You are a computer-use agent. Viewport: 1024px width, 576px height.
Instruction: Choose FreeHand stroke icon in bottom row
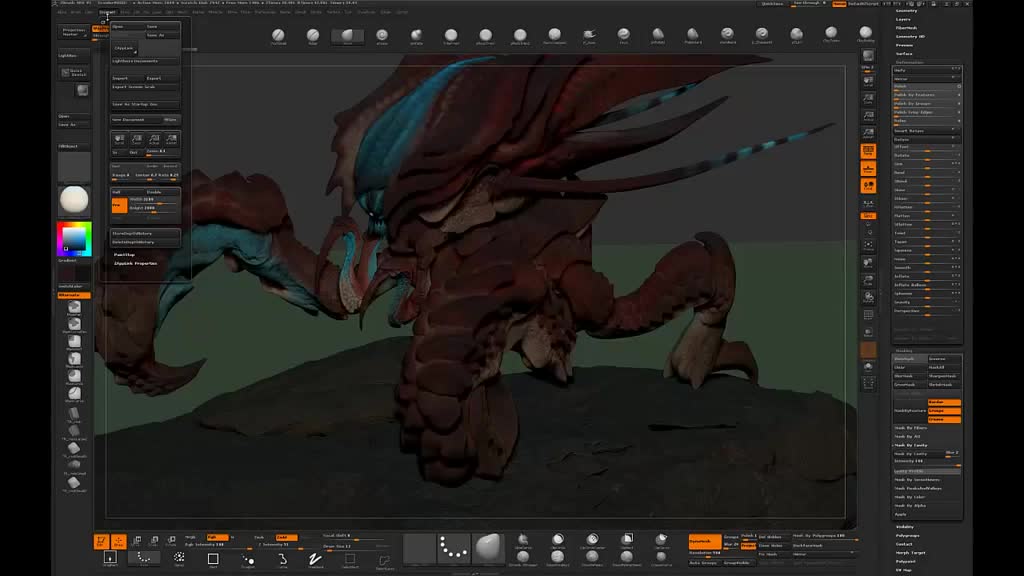[315, 560]
